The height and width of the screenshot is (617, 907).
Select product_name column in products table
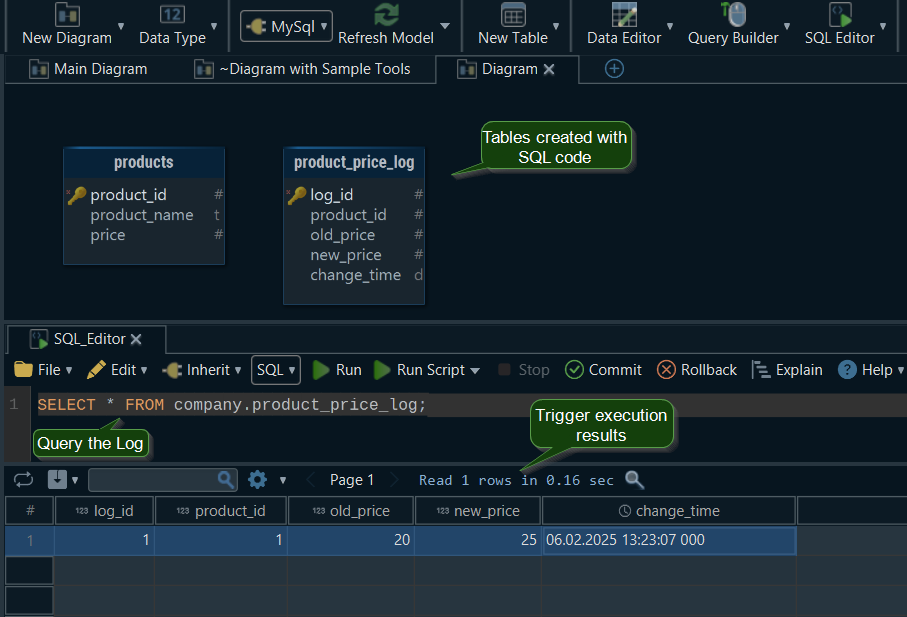click(142, 215)
